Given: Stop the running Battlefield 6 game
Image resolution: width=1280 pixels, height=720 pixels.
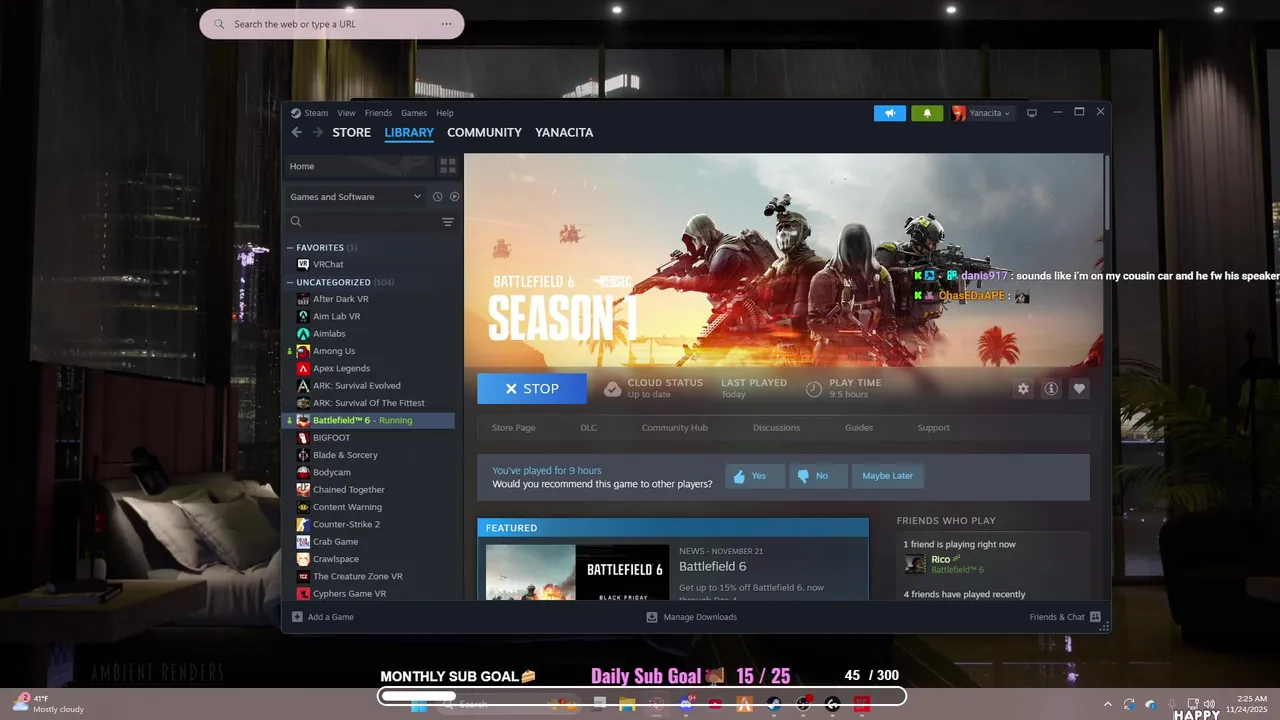Looking at the screenshot, I should coord(532,389).
